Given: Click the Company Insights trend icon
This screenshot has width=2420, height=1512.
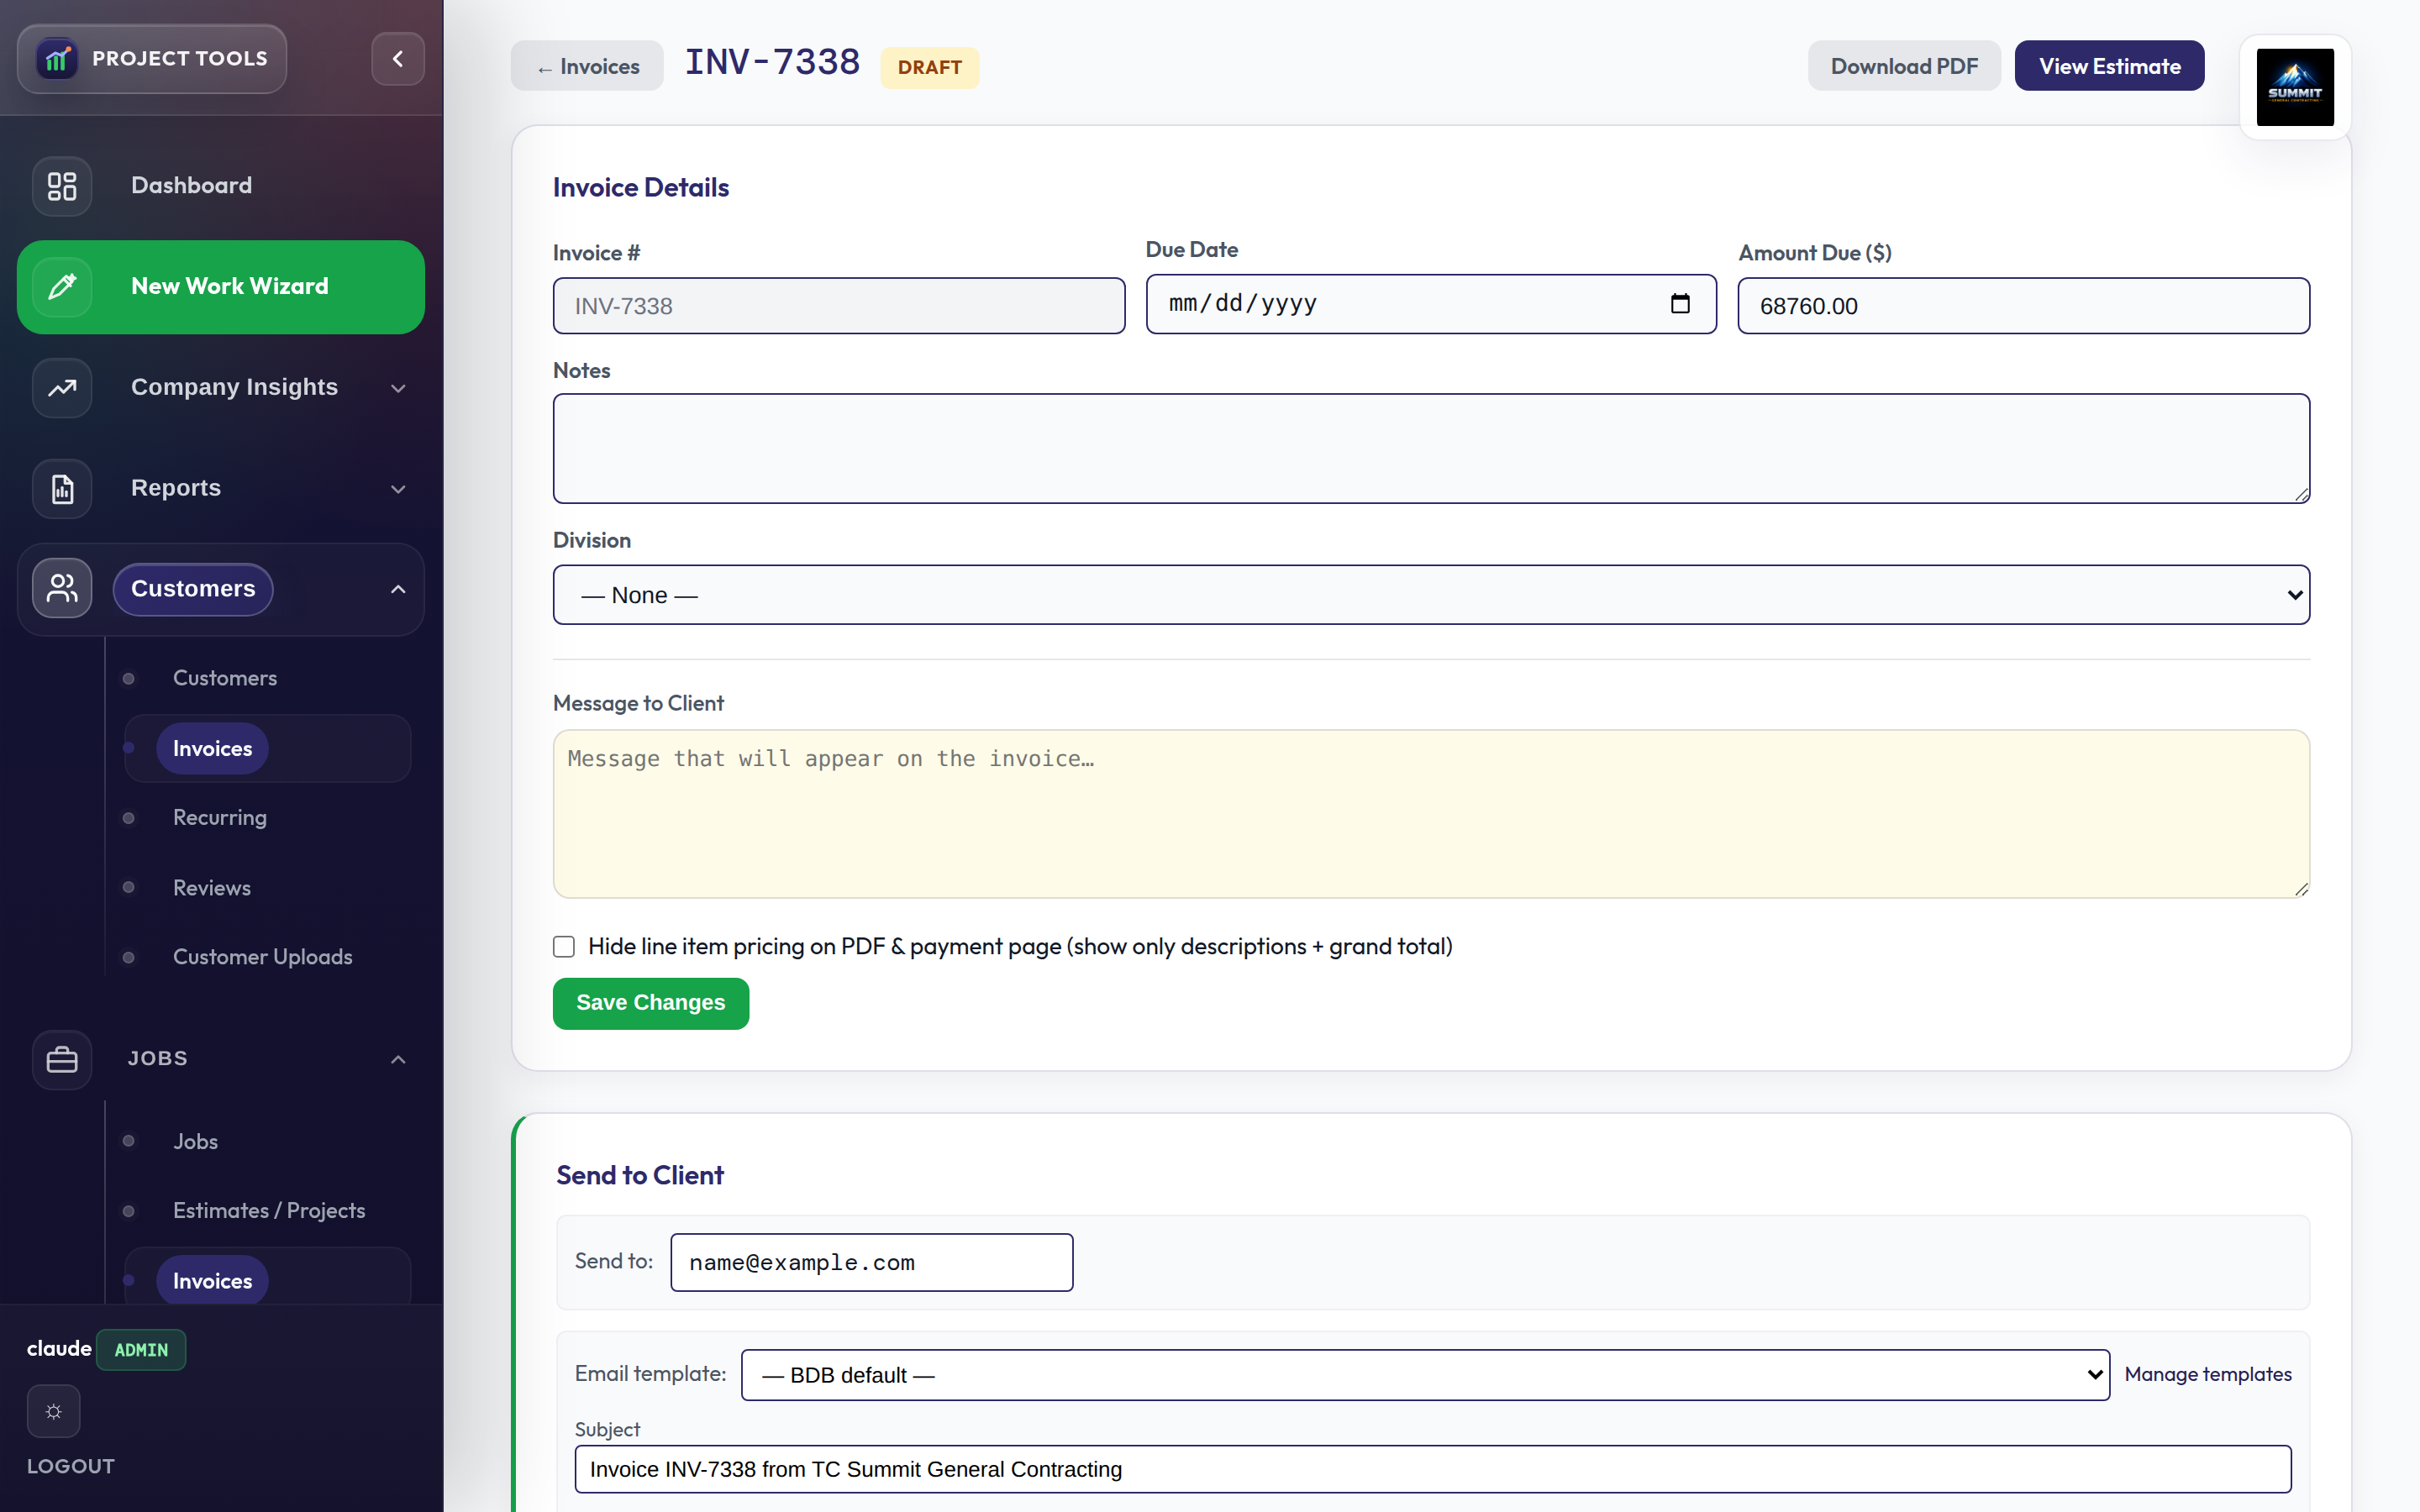Looking at the screenshot, I should 62,388.
